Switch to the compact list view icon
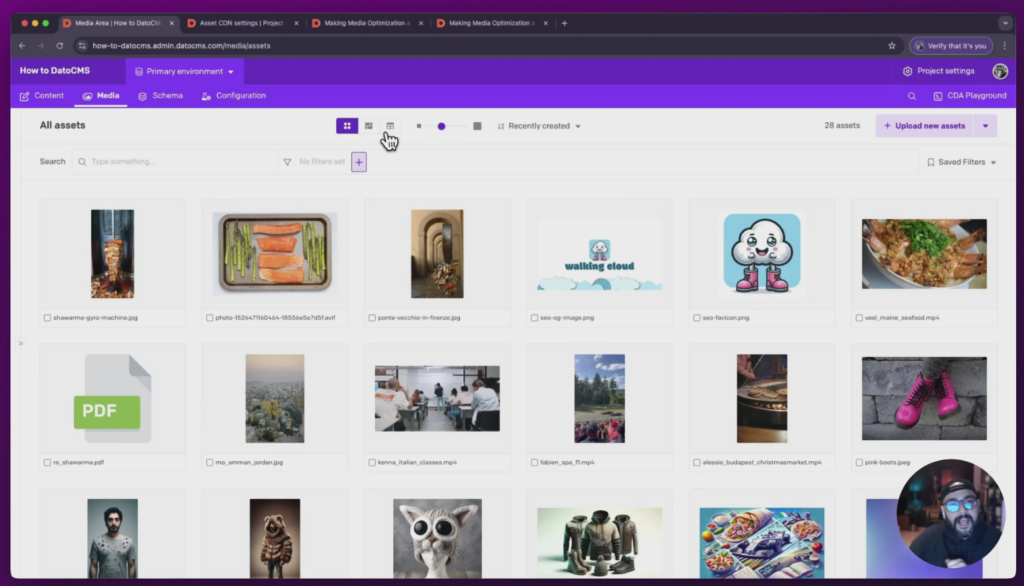Viewport: 1024px width, 586px height. click(369, 126)
